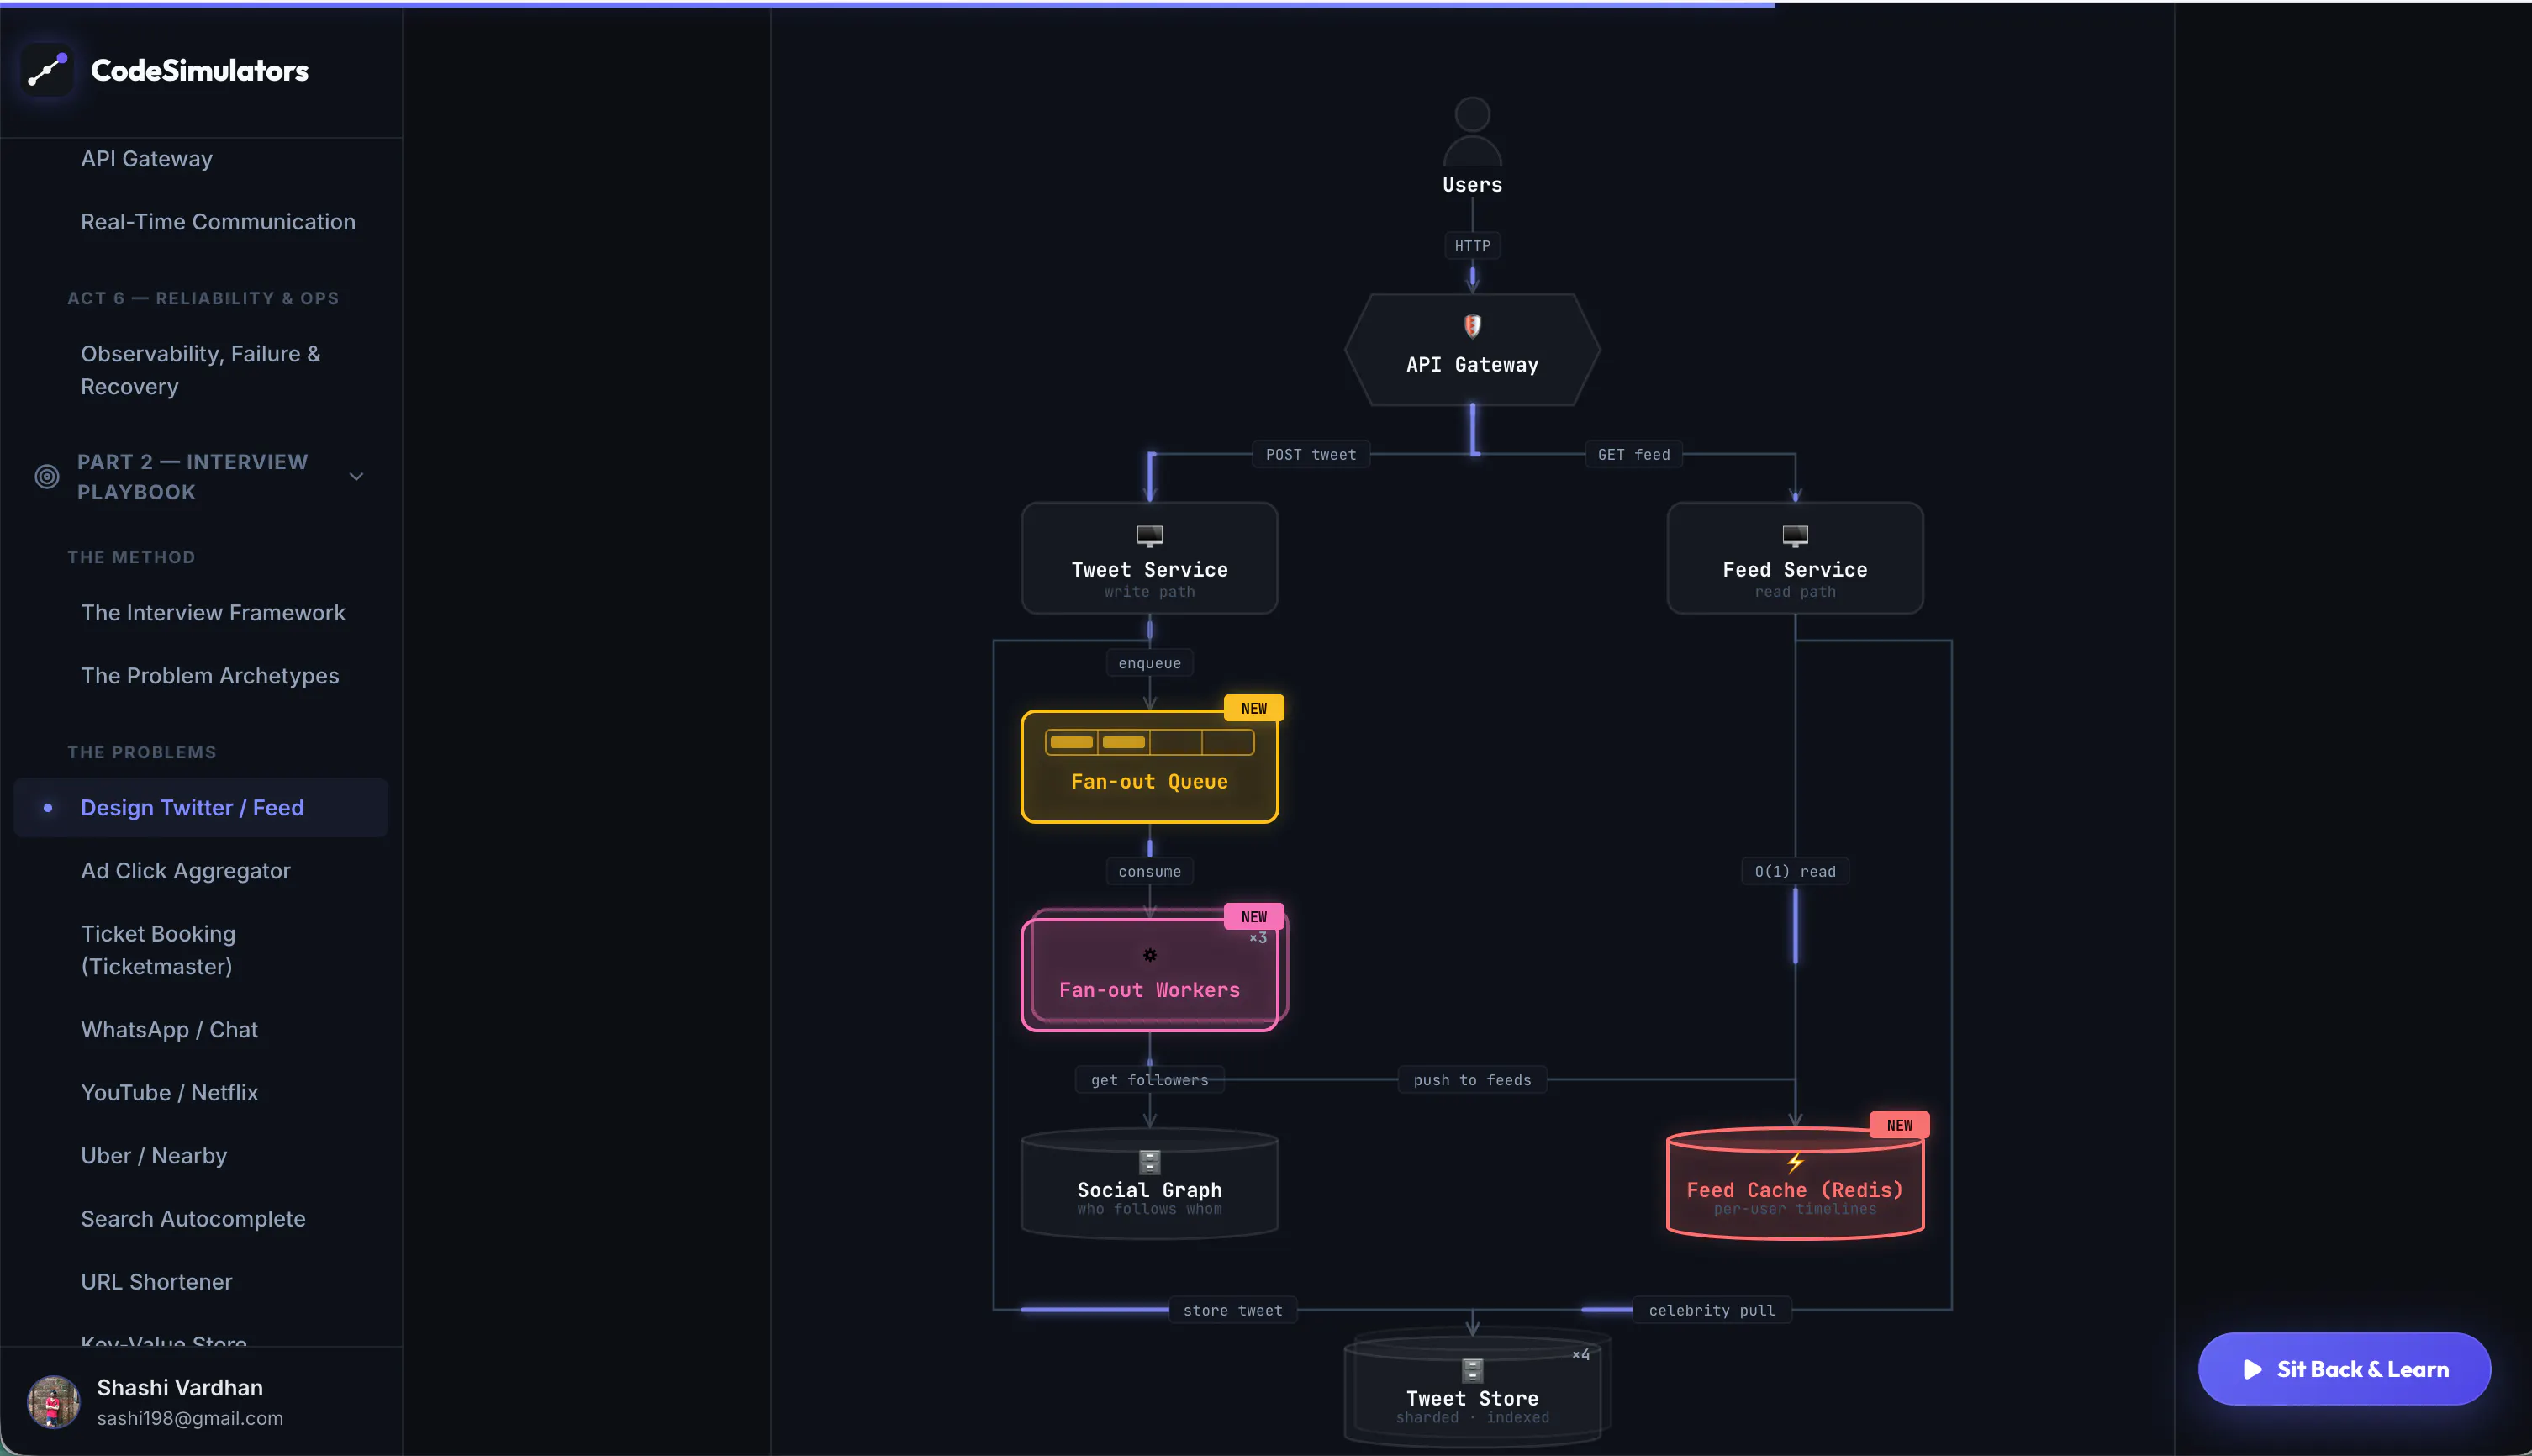The width and height of the screenshot is (2532, 1456).
Task: Click the CodeSimulators brand name
Action: [x=200, y=70]
